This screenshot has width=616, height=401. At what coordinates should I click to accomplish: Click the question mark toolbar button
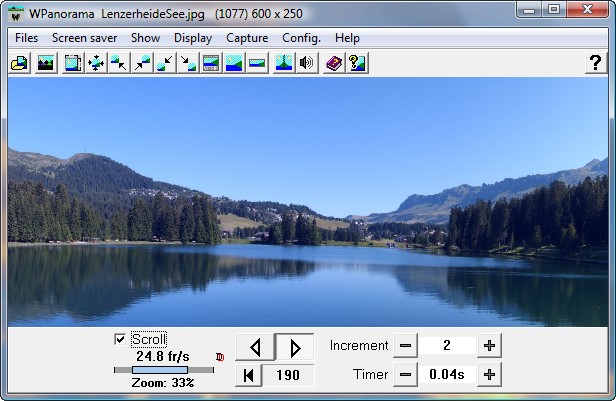pos(594,63)
